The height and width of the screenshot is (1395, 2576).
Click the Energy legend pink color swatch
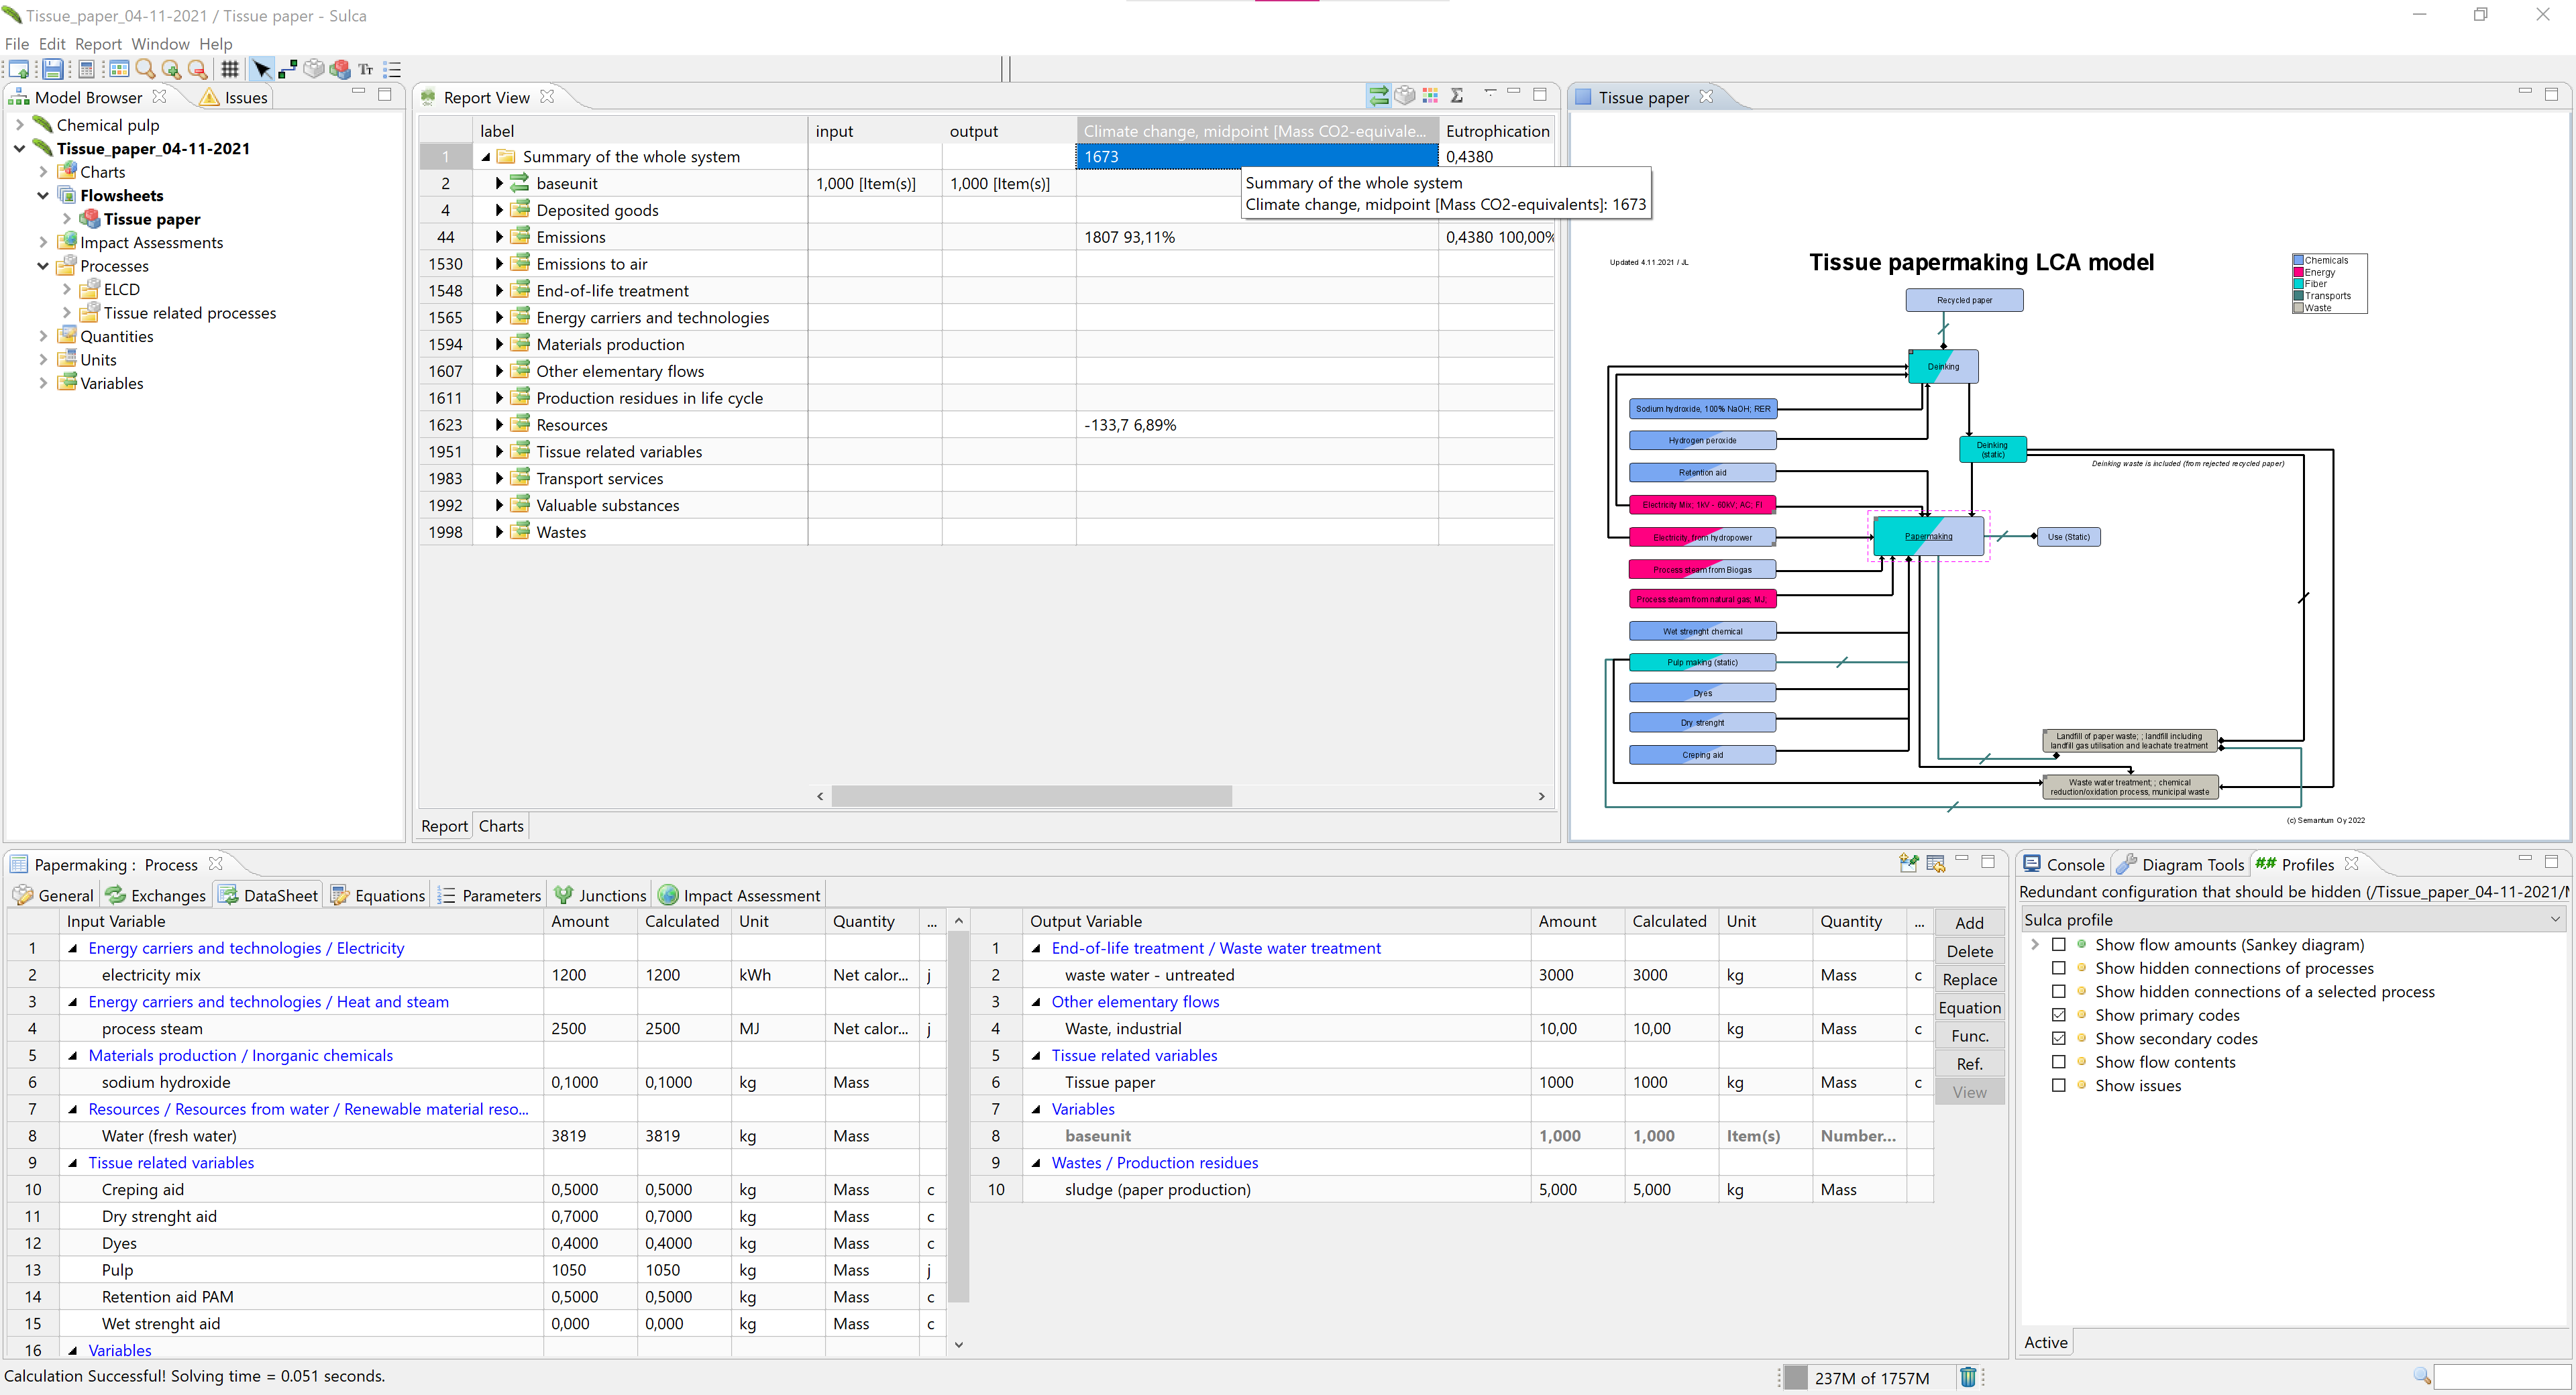point(2298,272)
